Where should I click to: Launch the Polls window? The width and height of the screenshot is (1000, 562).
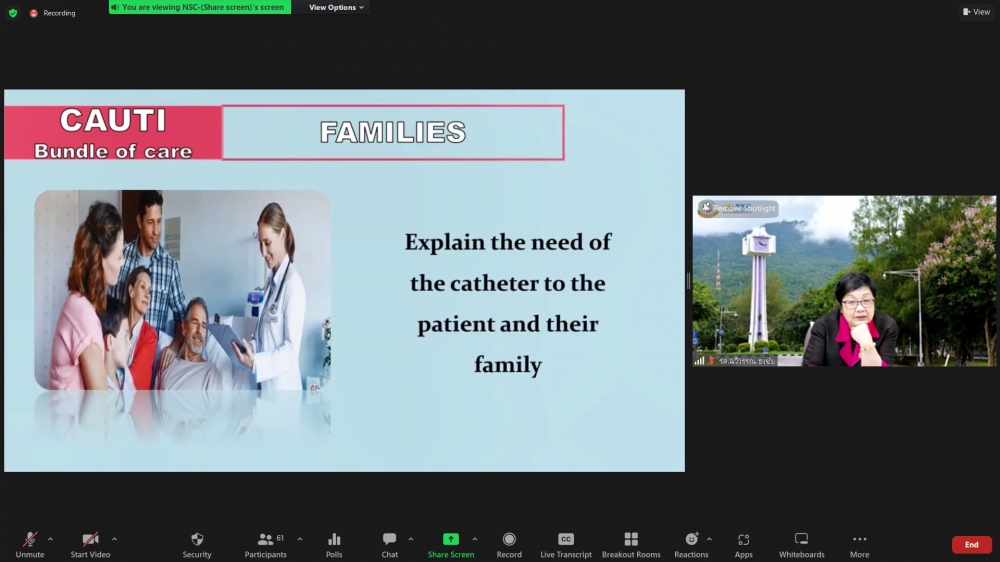point(334,545)
